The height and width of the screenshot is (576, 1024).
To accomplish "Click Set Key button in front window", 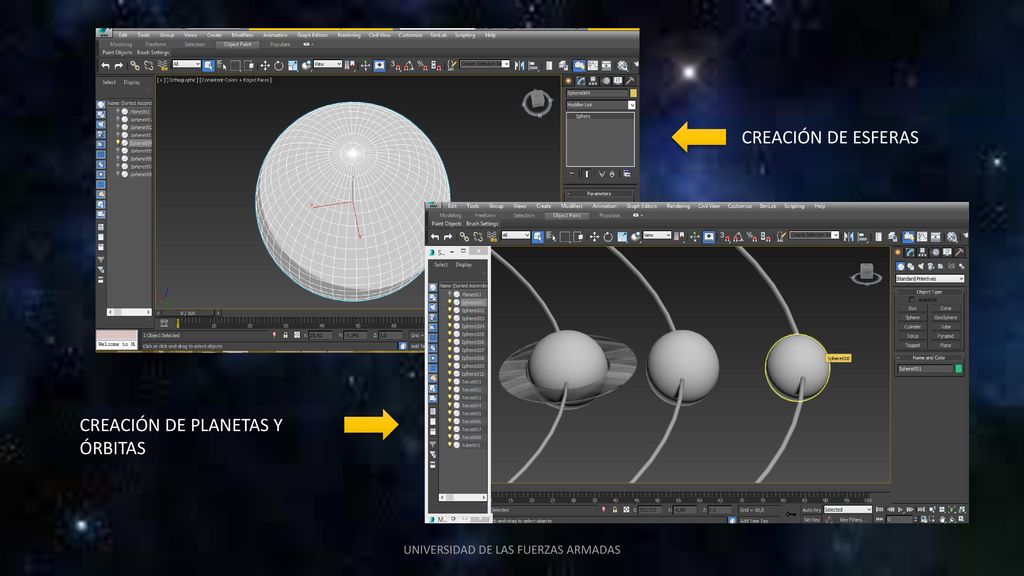I will tap(811, 520).
